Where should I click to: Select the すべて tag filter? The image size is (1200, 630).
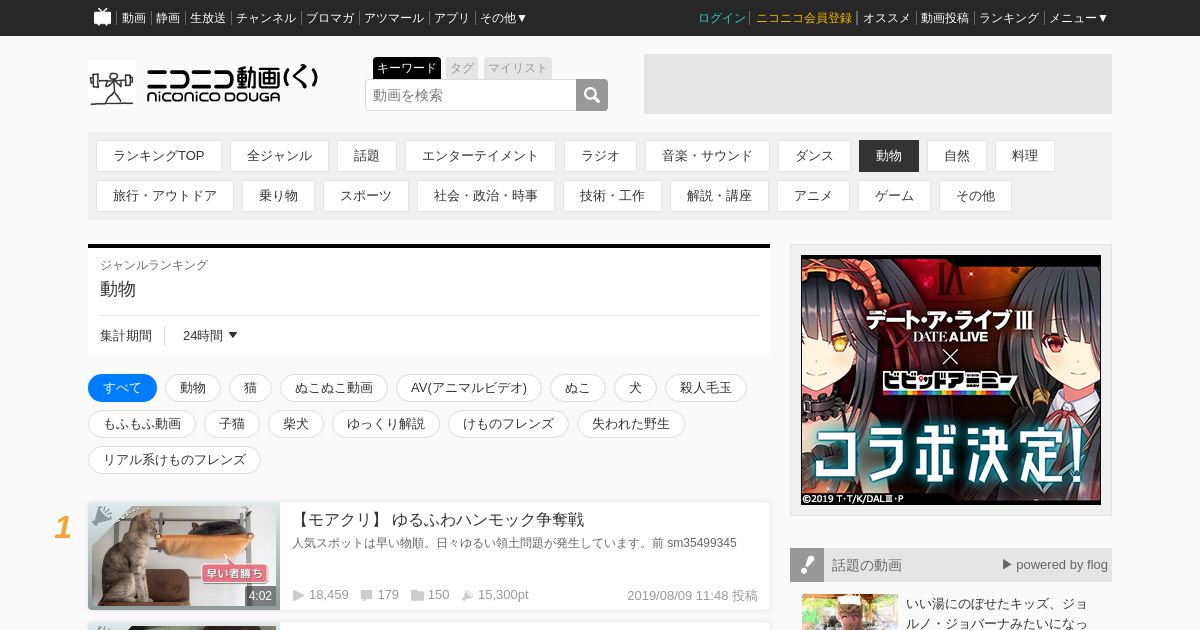tap(123, 388)
